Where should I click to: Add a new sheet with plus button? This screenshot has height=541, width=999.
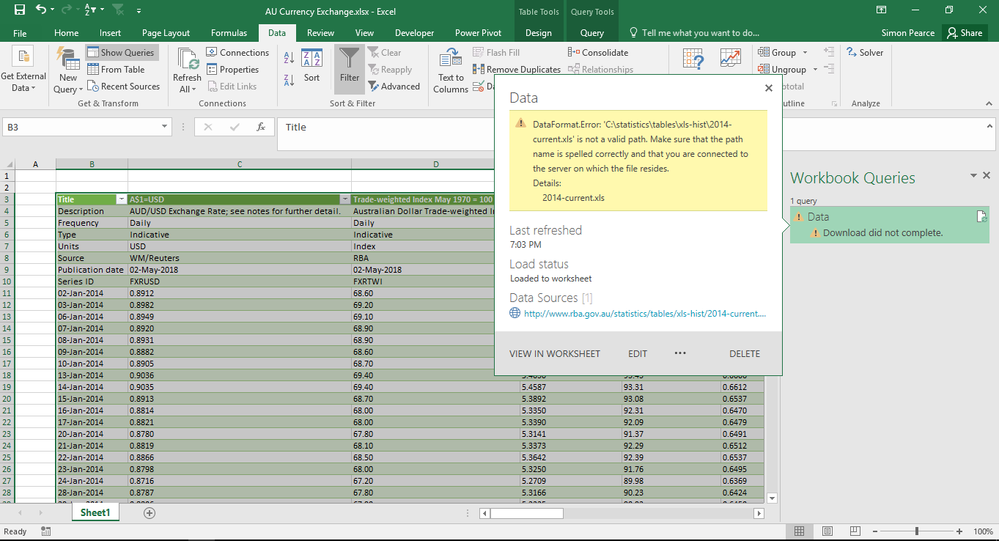(x=149, y=513)
